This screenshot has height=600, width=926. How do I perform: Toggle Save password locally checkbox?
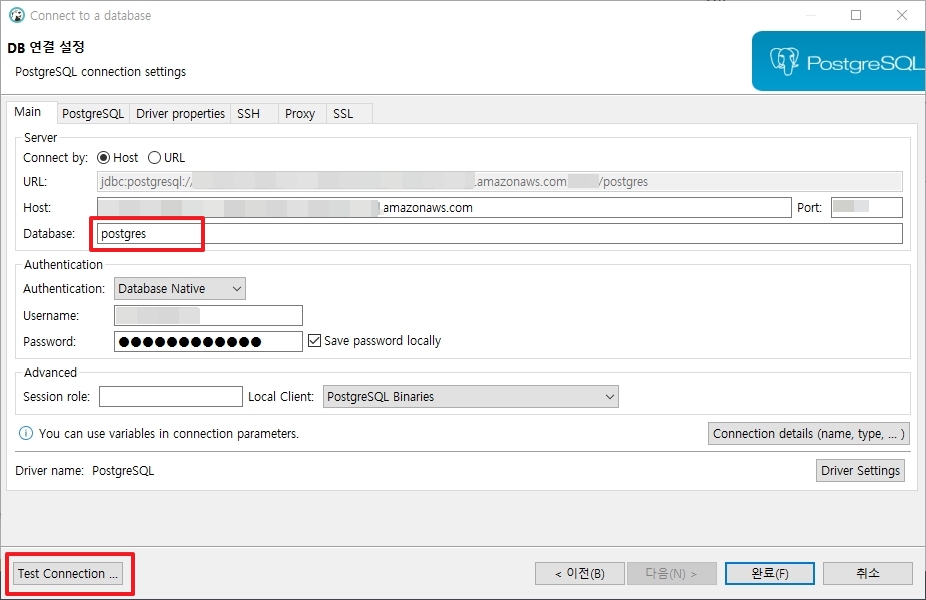click(314, 341)
